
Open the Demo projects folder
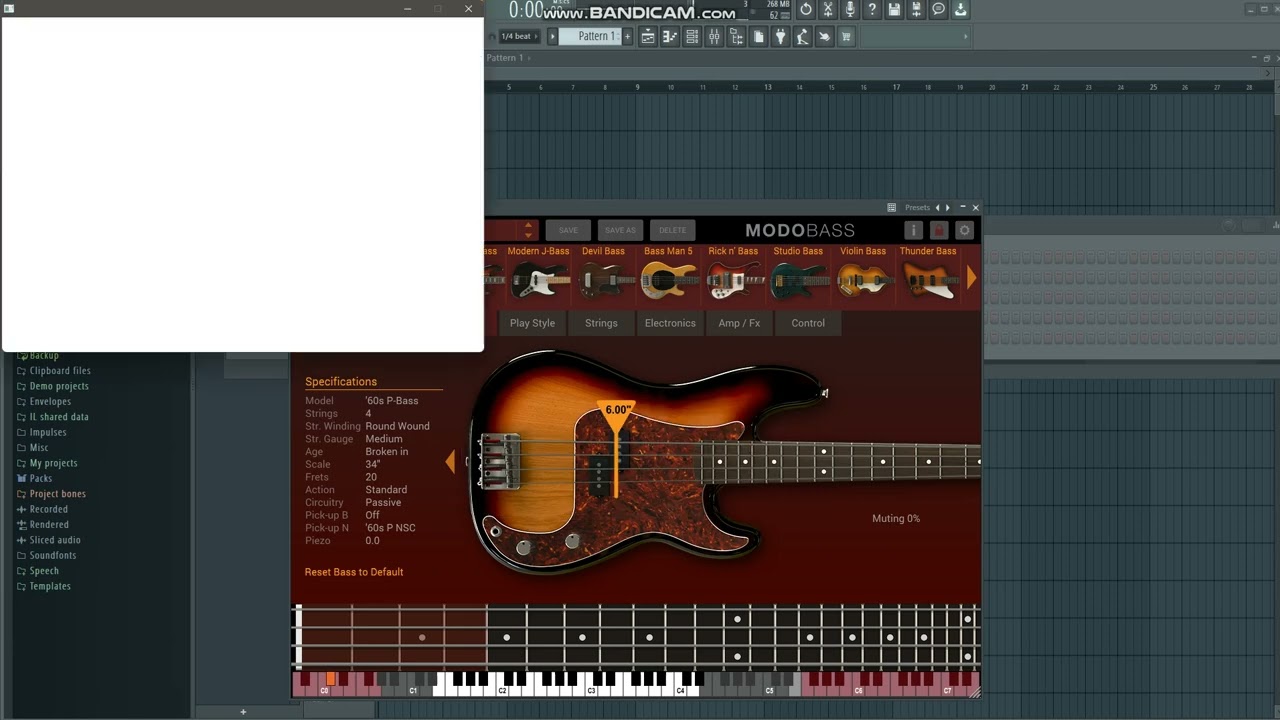(59, 386)
